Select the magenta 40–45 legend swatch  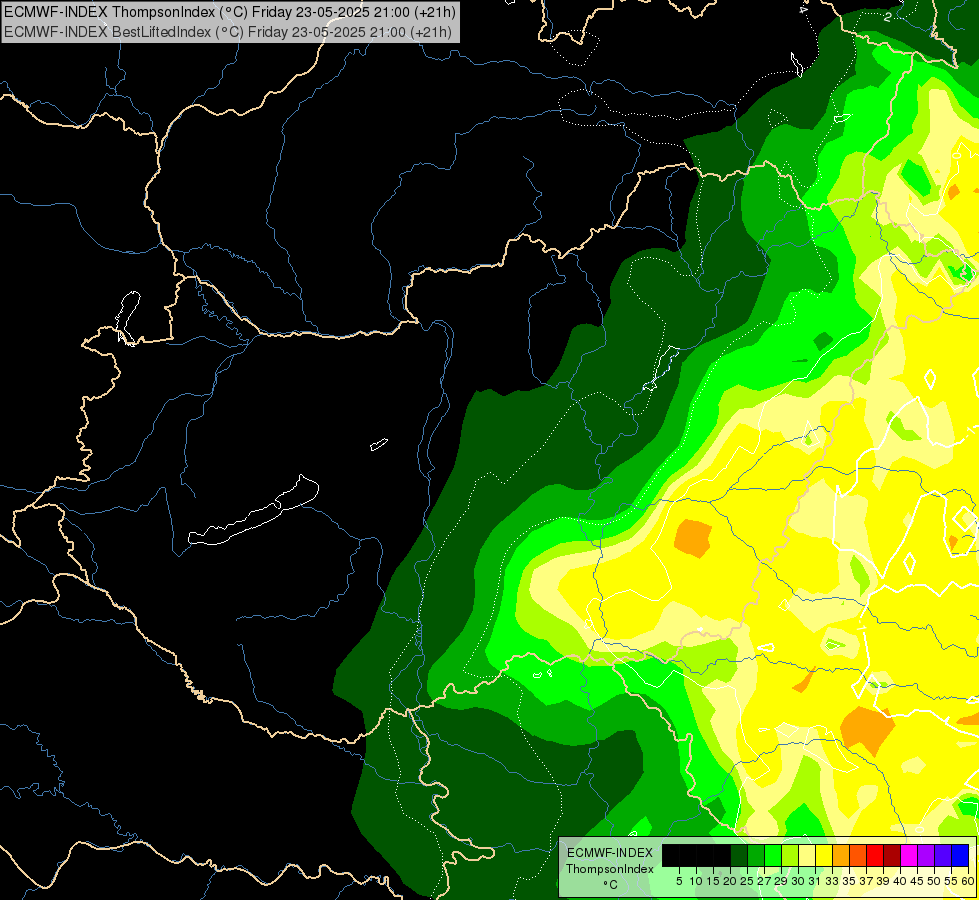point(910,855)
